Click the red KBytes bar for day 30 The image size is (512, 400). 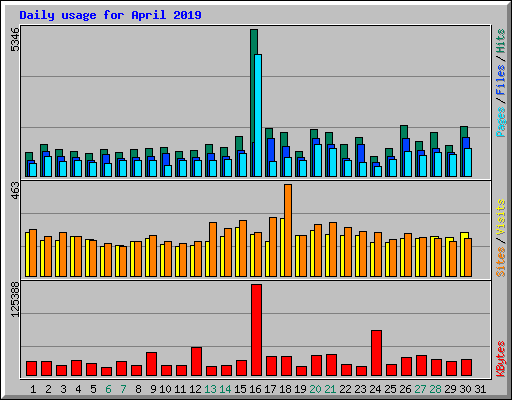466,368
